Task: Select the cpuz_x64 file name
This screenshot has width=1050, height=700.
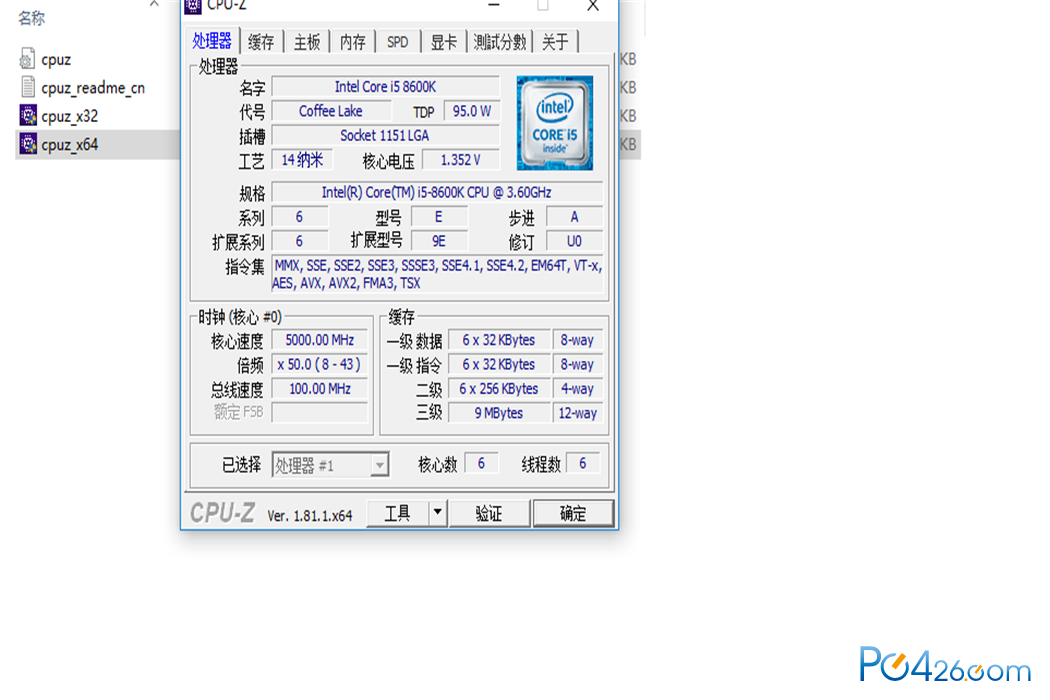Action: pos(70,145)
